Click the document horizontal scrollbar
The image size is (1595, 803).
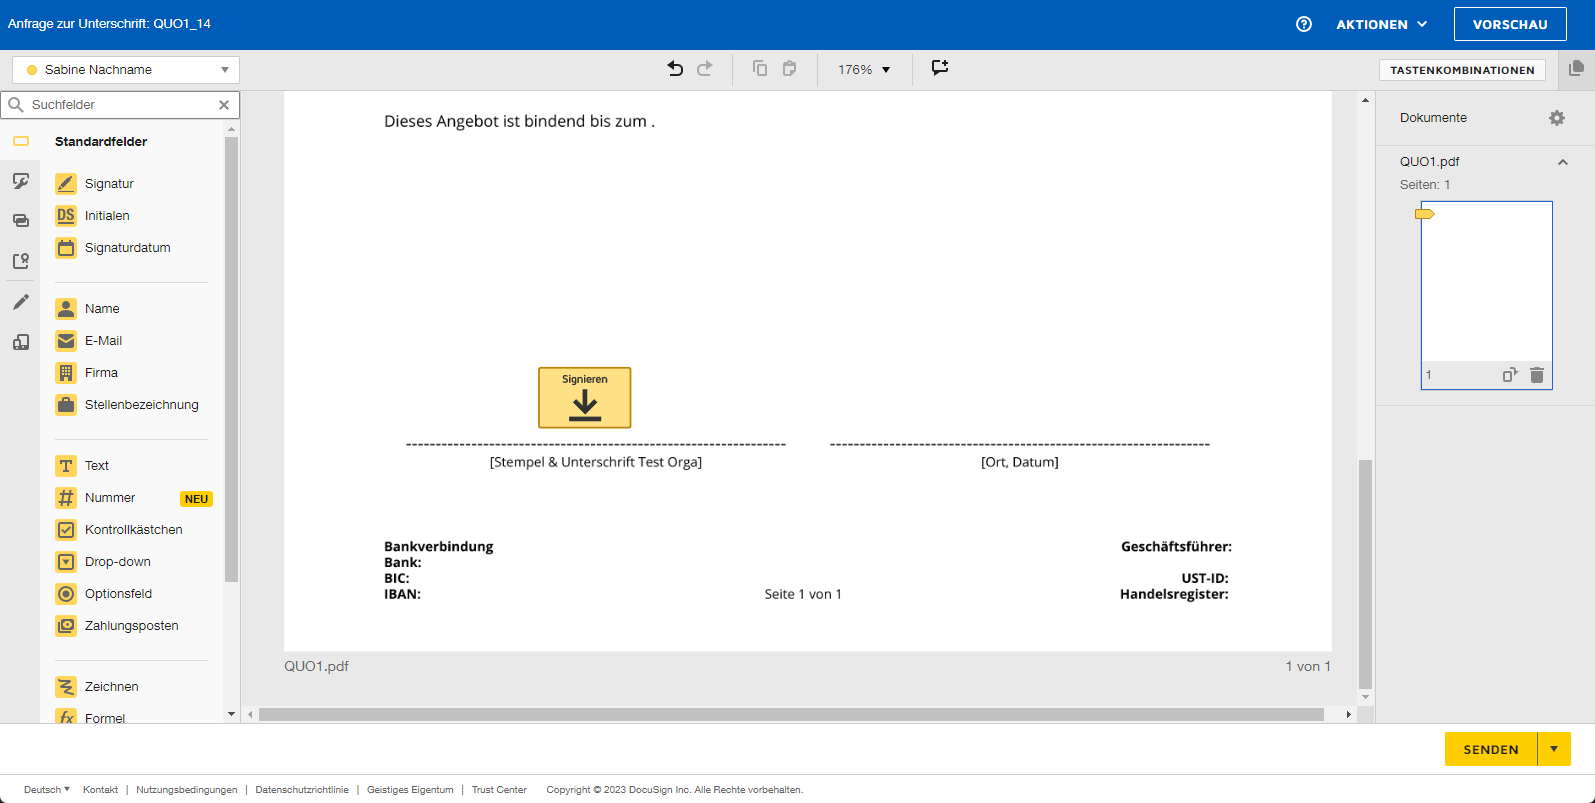click(792, 714)
